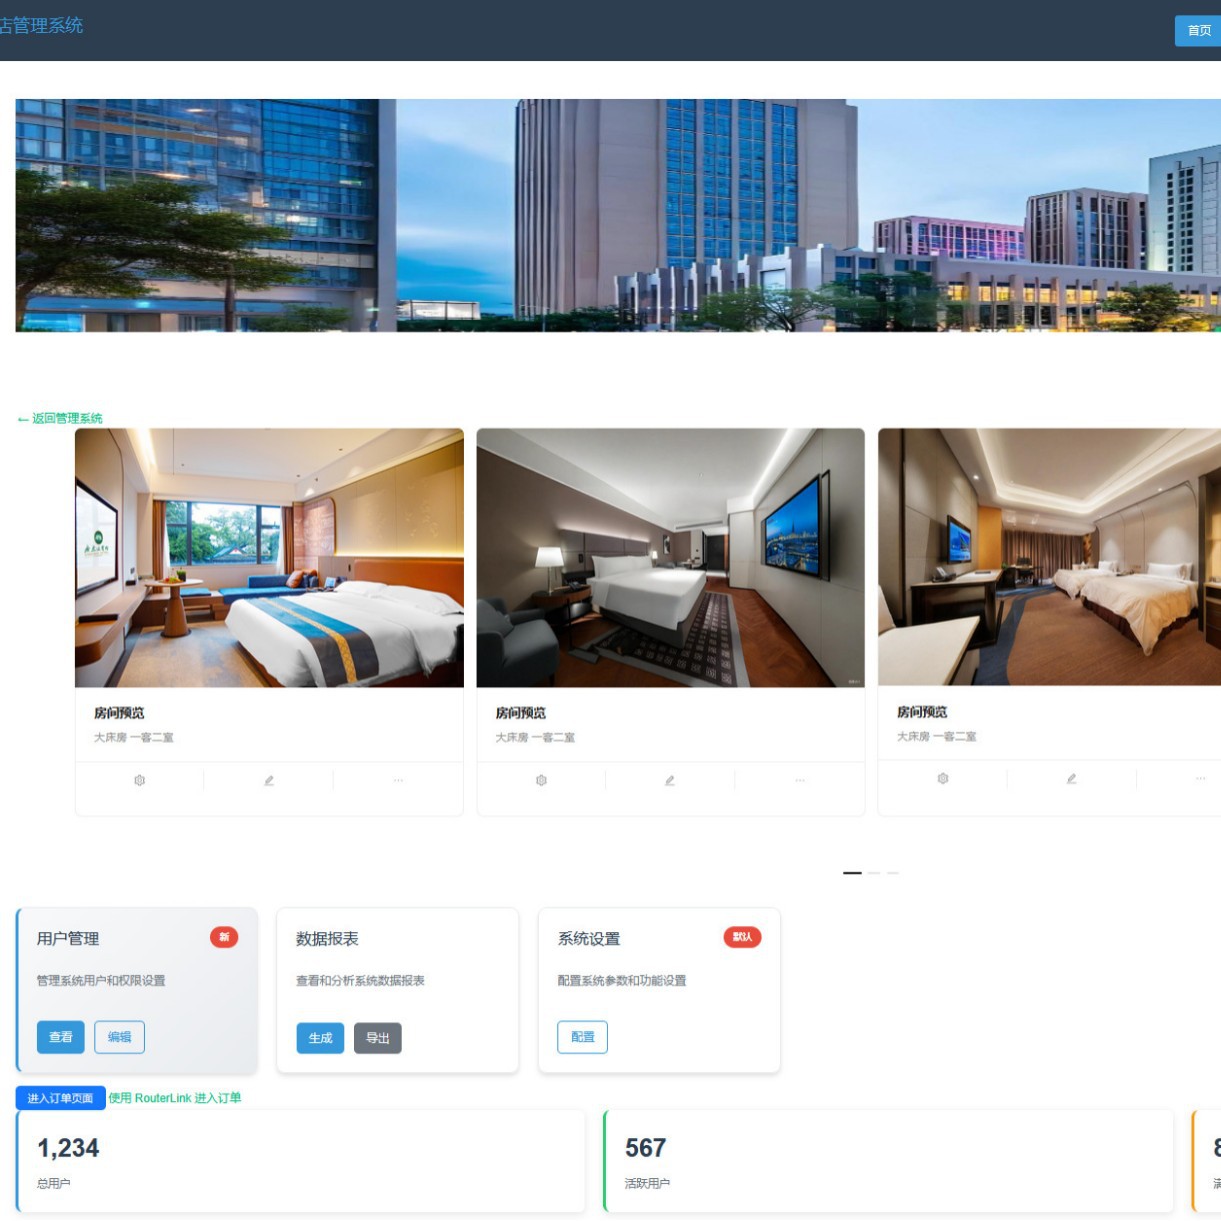Click the first room preview photo
Viewport: 1221px width, 1221px height.
pyautogui.click(x=268, y=557)
